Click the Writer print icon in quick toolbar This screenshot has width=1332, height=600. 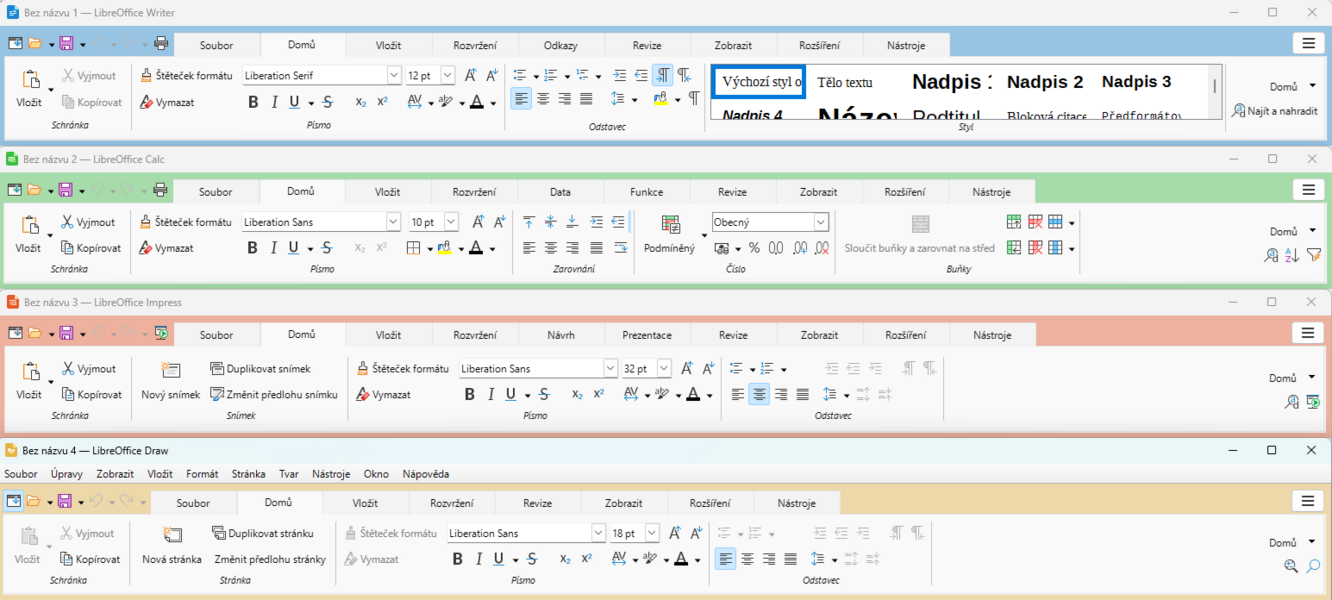point(161,44)
